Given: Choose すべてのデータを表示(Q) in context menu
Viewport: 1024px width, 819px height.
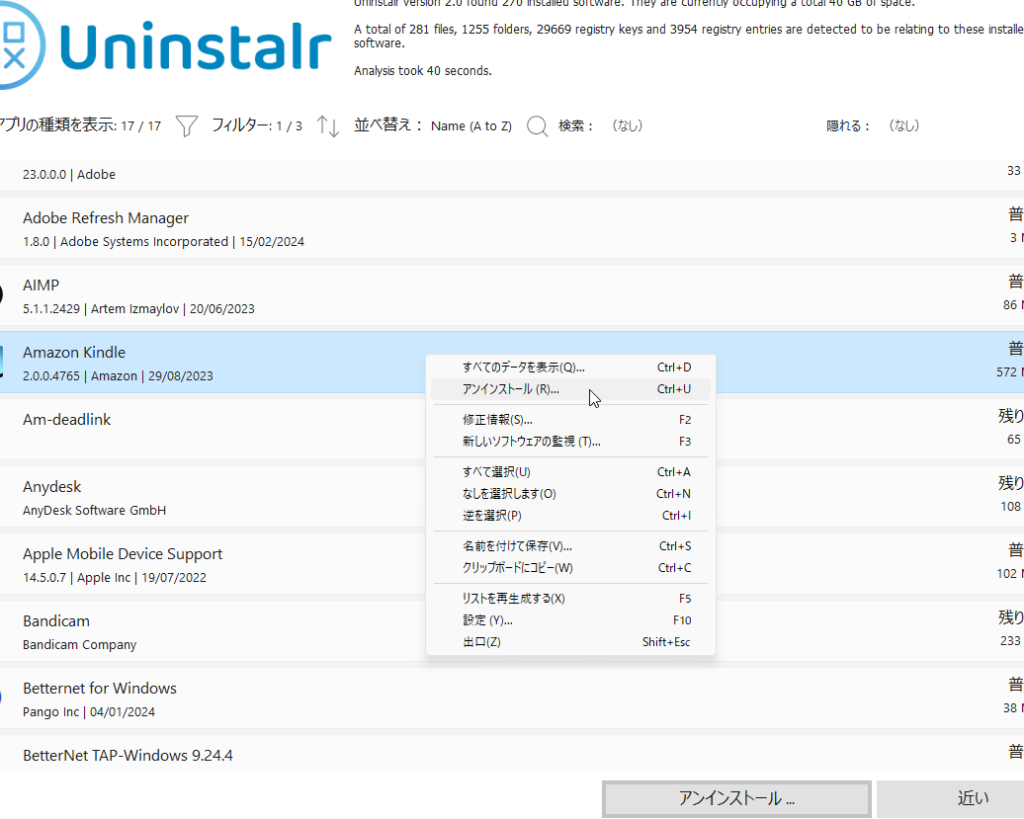Looking at the screenshot, I should (570, 368).
